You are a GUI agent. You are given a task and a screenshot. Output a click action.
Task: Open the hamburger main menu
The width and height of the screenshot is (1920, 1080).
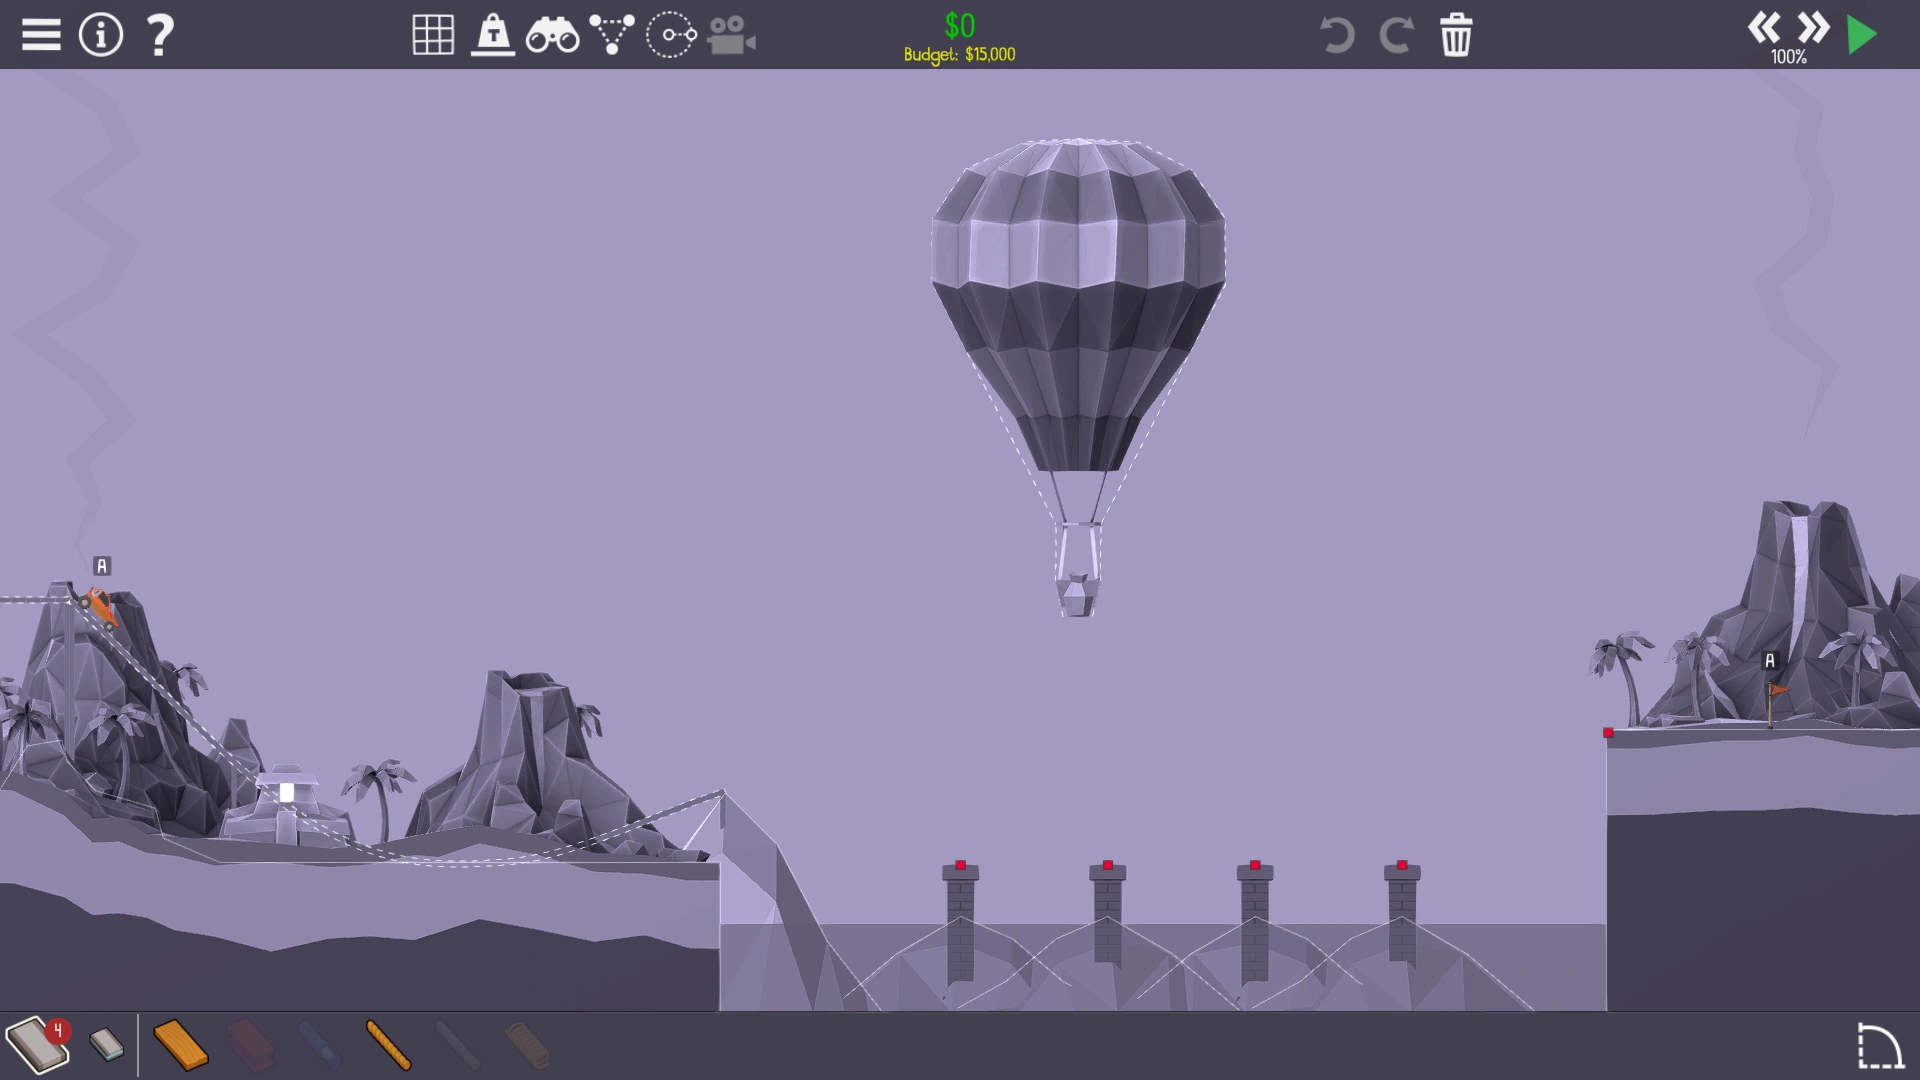(x=41, y=35)
